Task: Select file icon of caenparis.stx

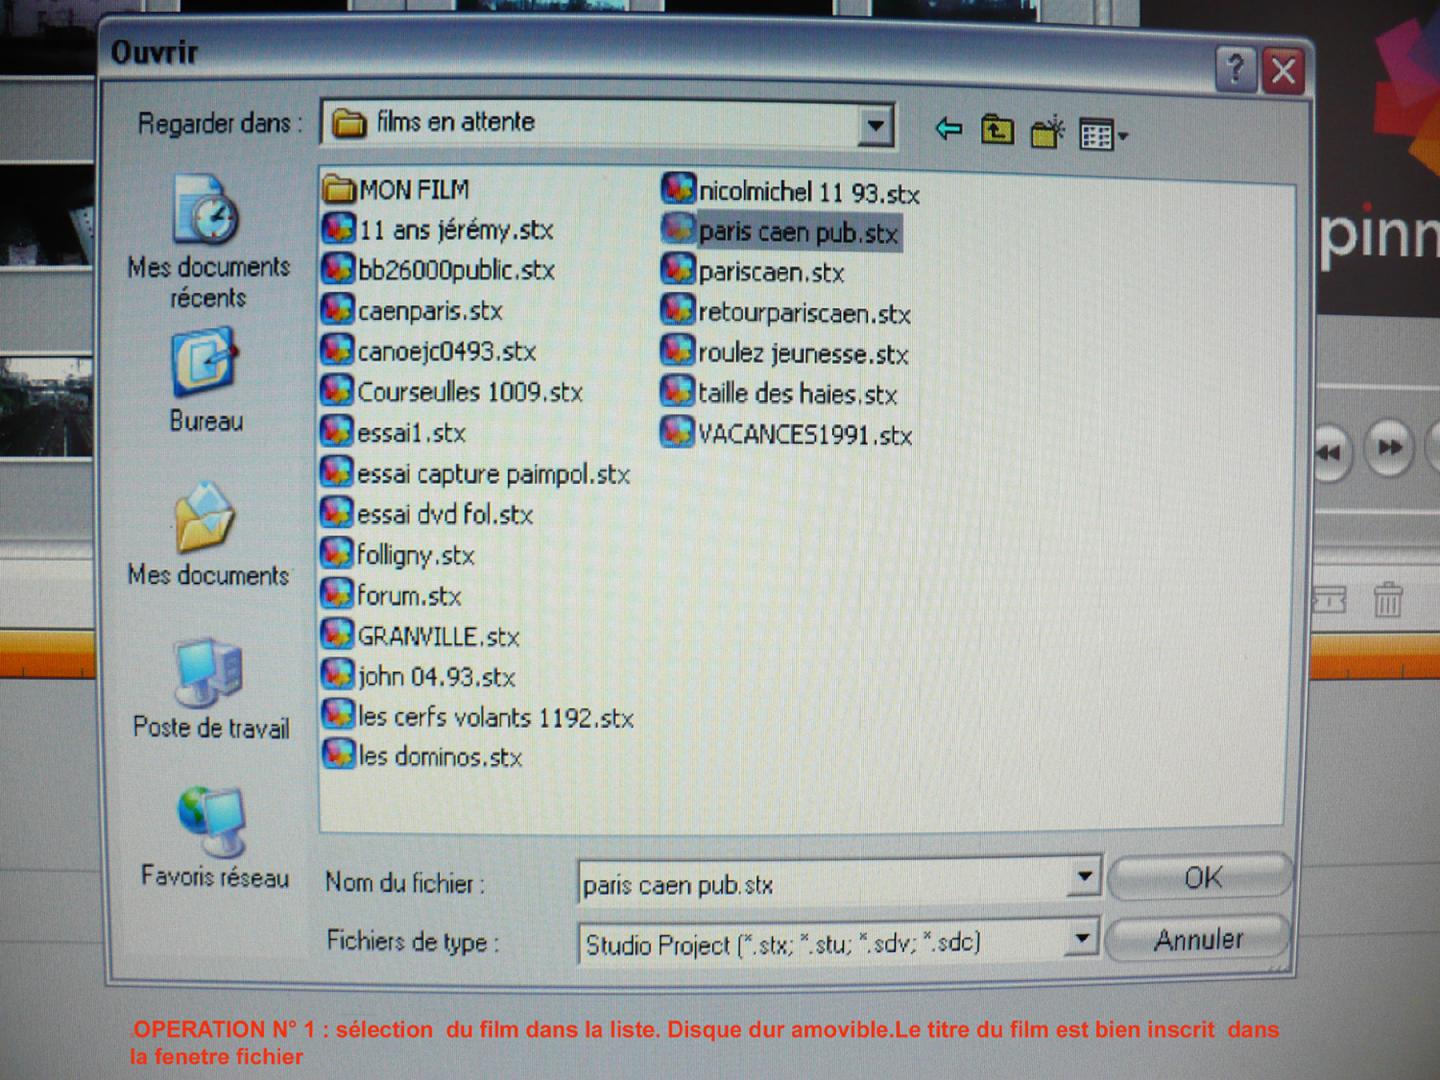Action: tap(338, 309)
